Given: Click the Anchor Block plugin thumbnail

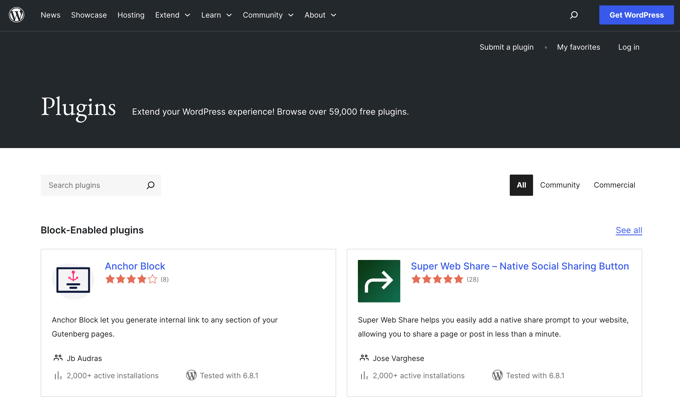Looking at the screenshot, I should tap(73, 281).
